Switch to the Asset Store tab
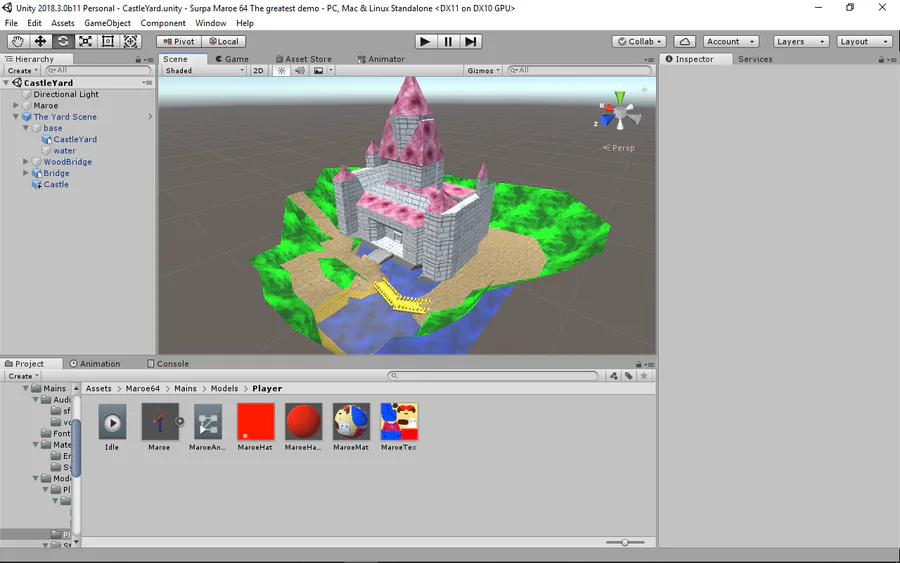900x563 pixels. (304, 59)
